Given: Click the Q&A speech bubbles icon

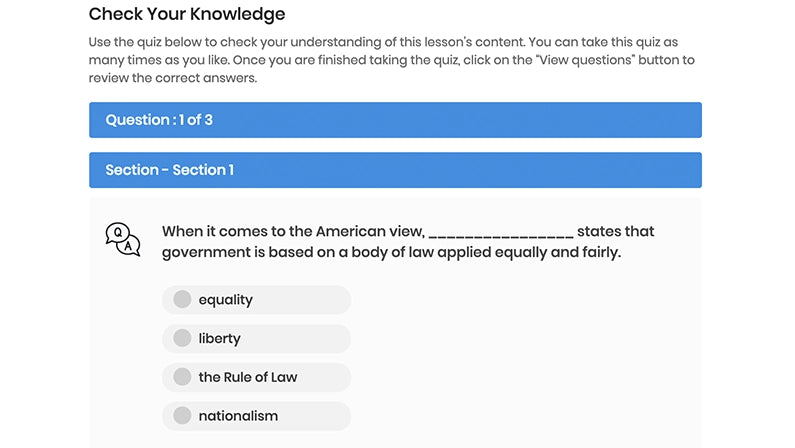Looking at the screenshot, I should pos(123,240).
